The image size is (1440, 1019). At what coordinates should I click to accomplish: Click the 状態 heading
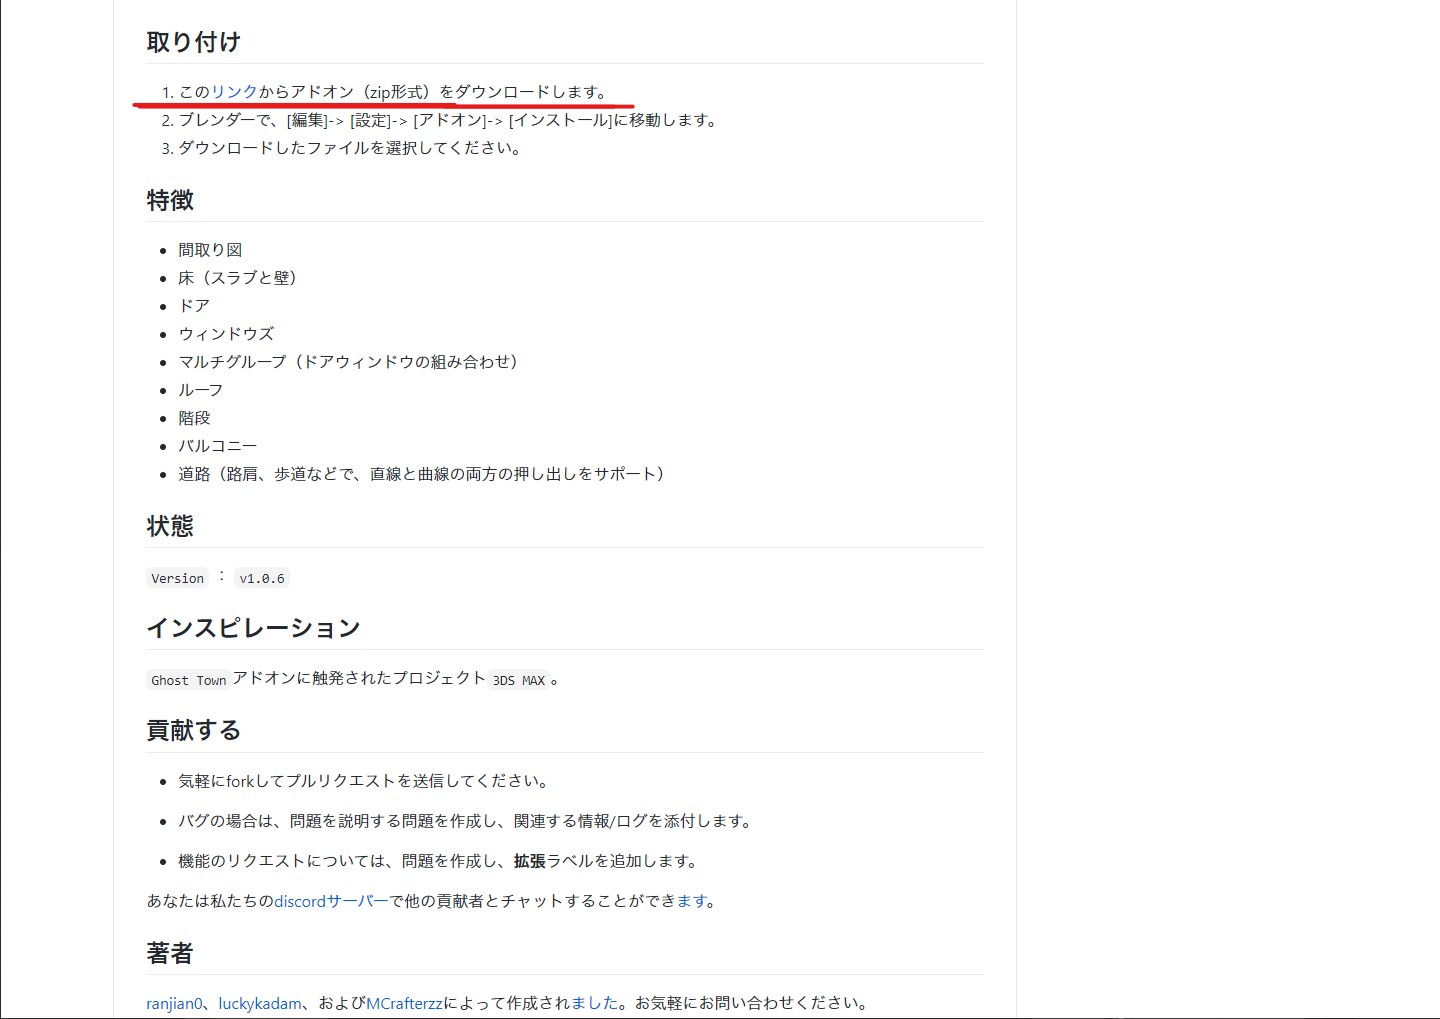click(x=170, y=526)
